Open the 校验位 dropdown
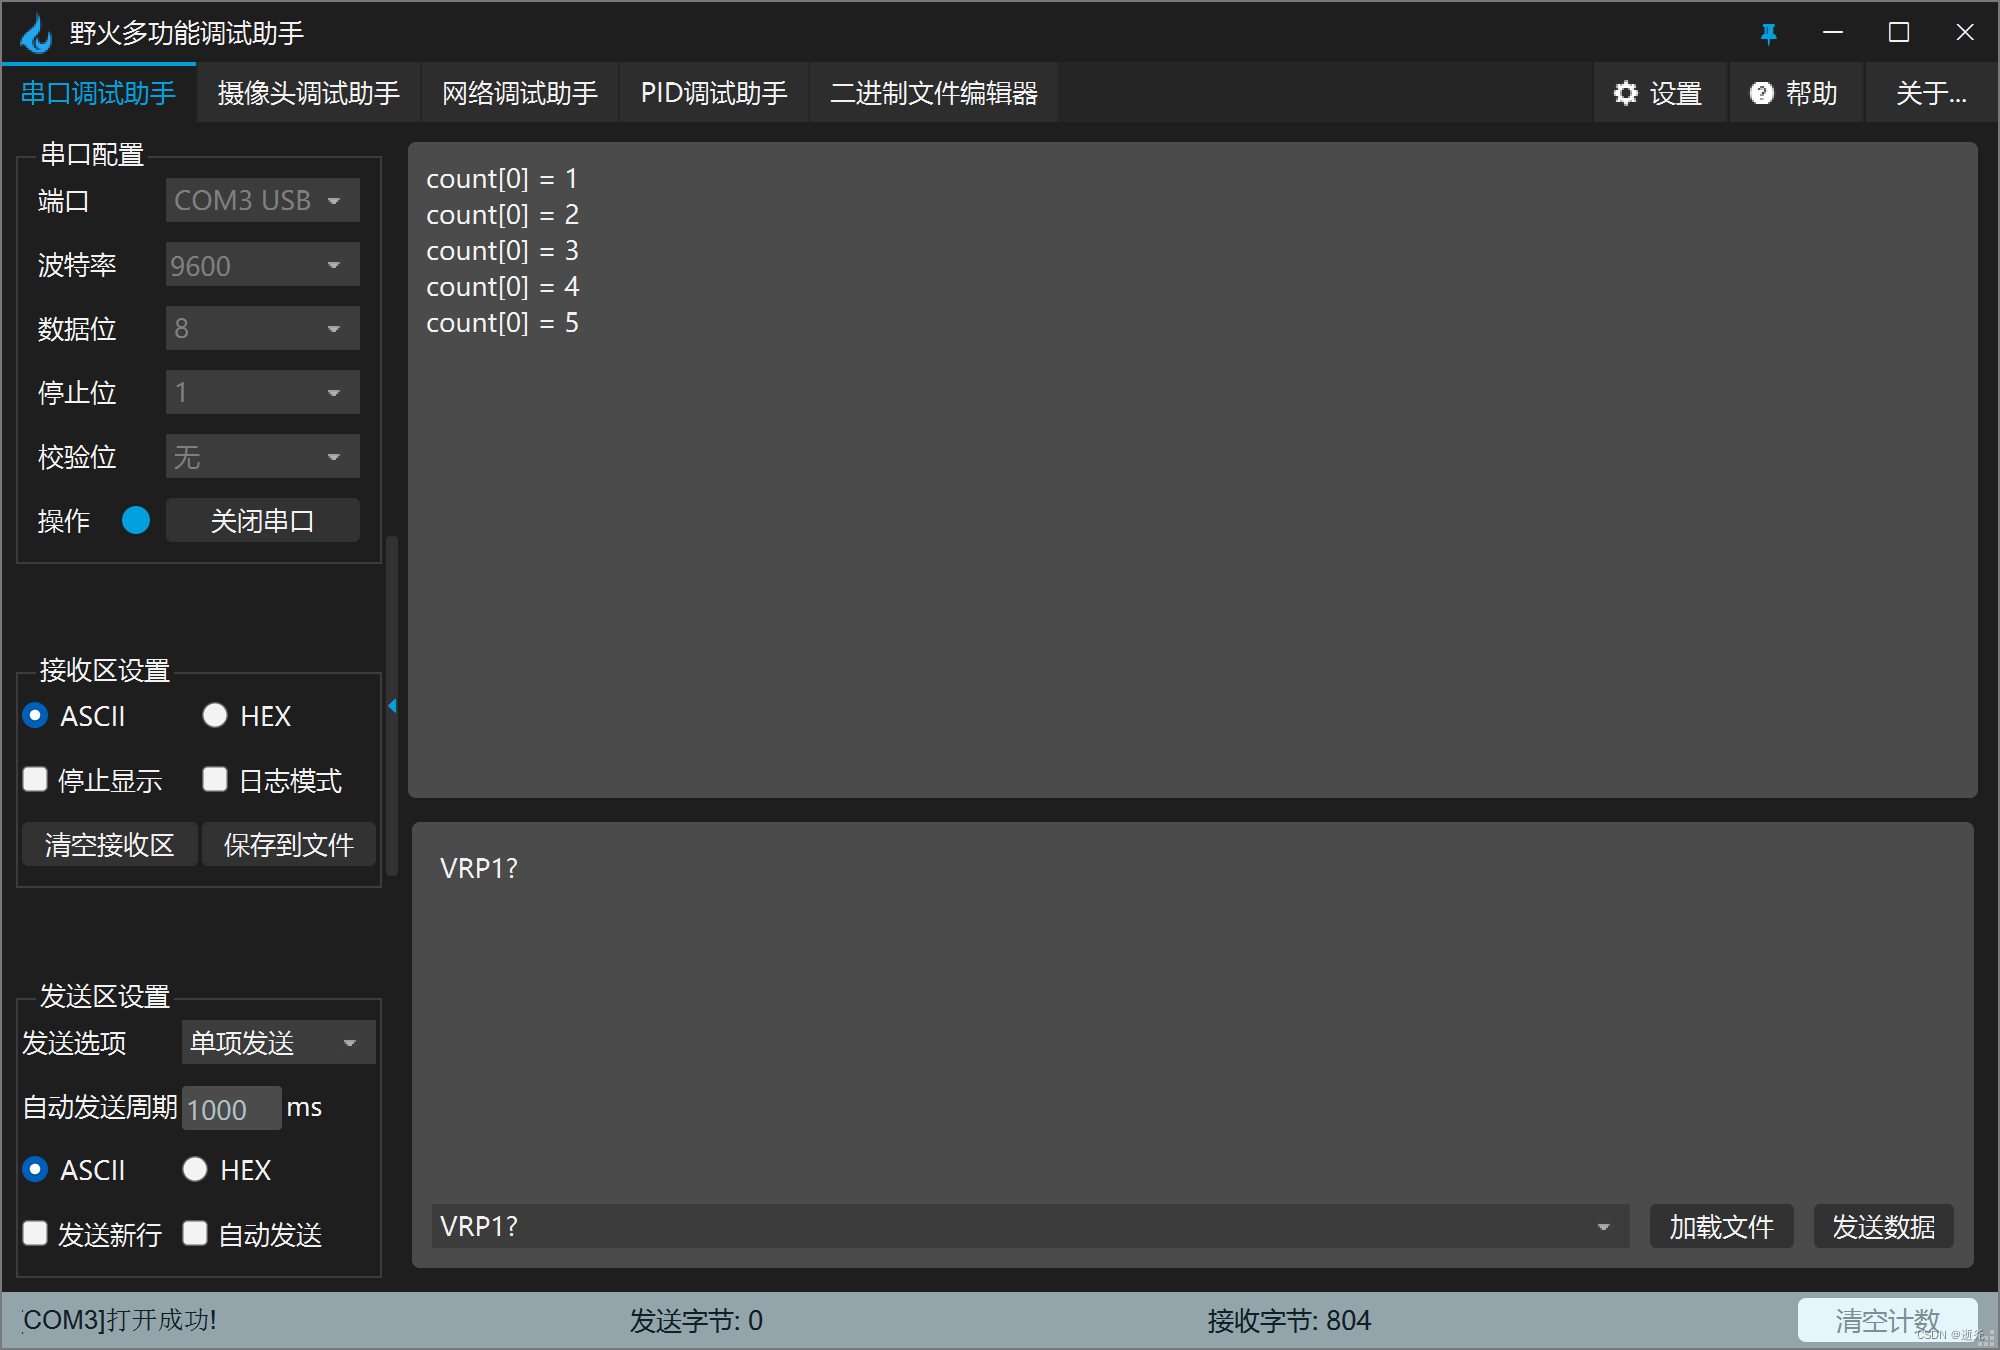This screenshot has height=1350, width=2000. [262, 457]
